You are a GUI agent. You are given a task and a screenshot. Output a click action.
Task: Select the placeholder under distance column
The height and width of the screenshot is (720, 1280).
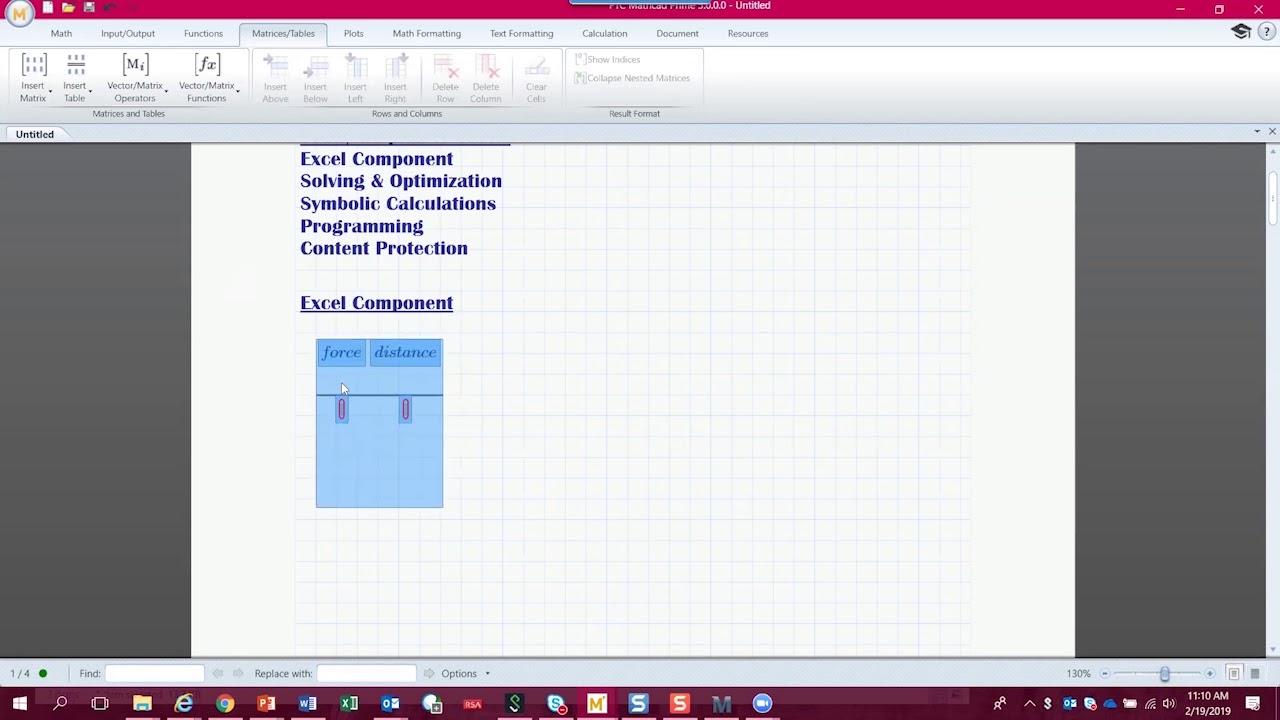(x=405, y=409)
